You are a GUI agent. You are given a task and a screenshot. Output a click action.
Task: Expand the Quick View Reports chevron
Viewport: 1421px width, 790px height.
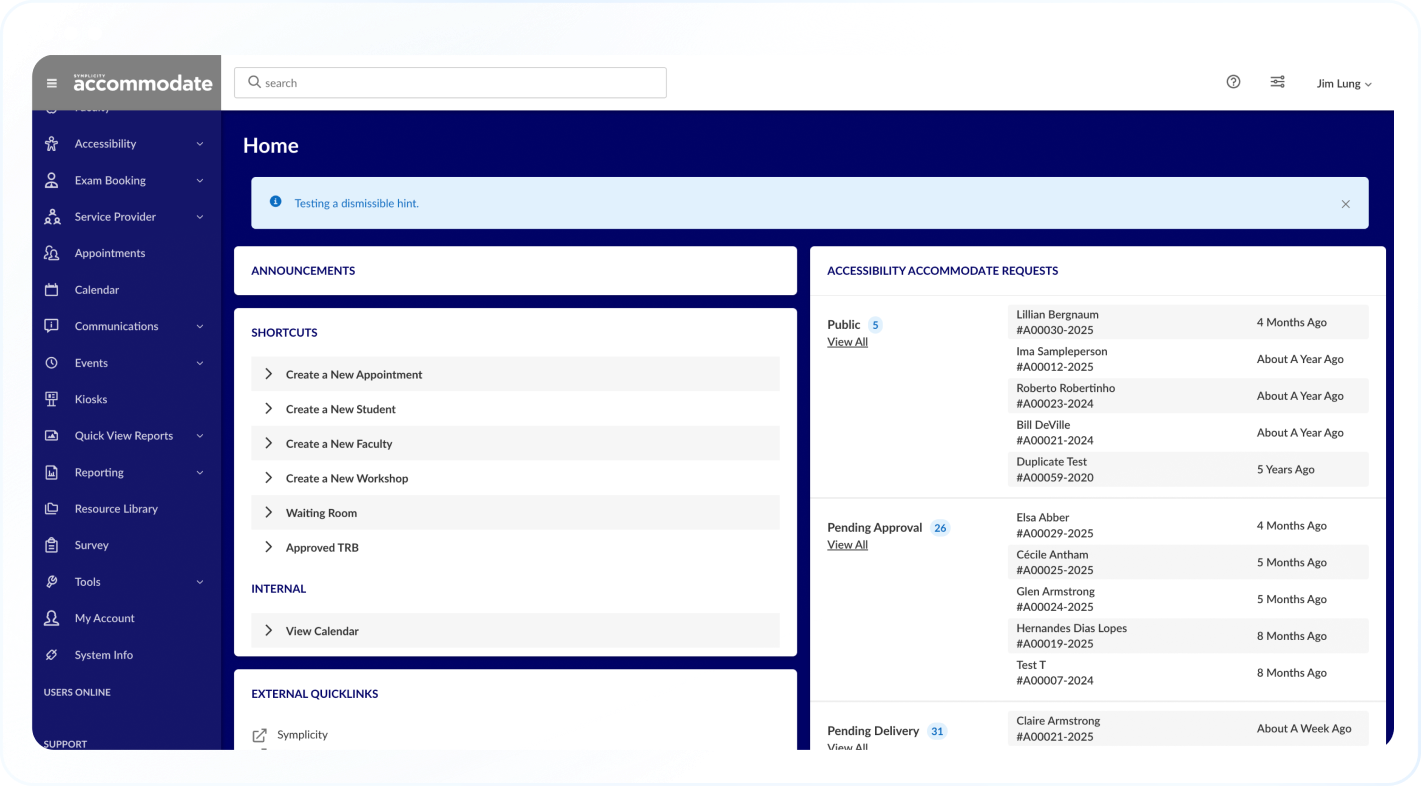(x=200, y=436)
